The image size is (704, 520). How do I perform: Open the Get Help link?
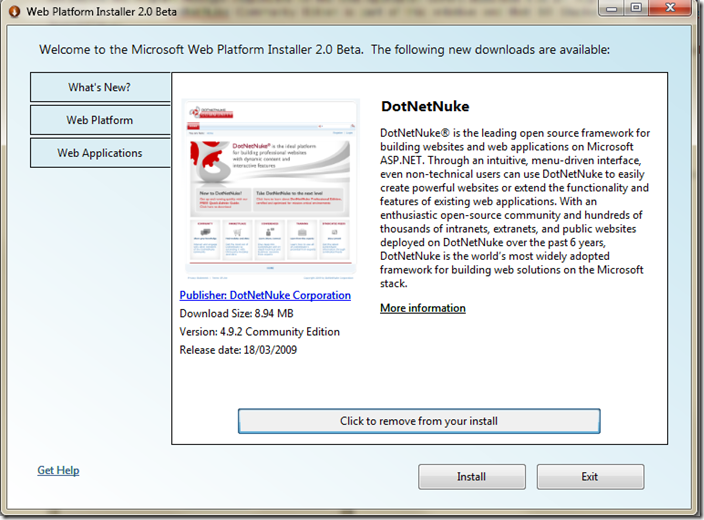coord(58,470)
